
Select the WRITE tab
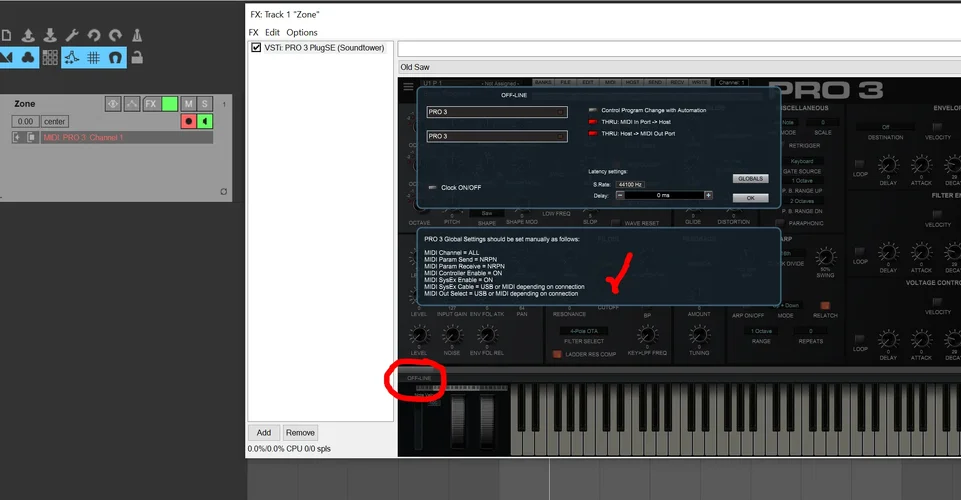(x=699, y=82)
